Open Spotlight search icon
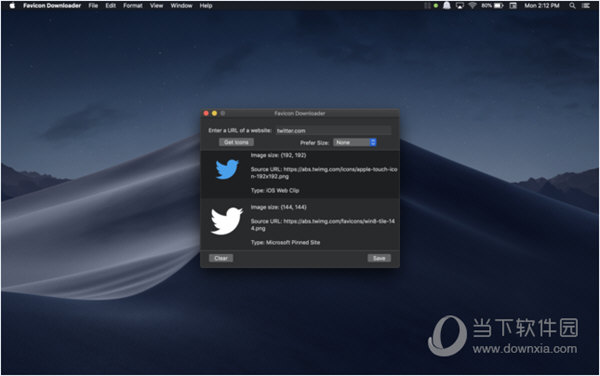The width and height of the screenshot is (600, 376). point(572,5)
